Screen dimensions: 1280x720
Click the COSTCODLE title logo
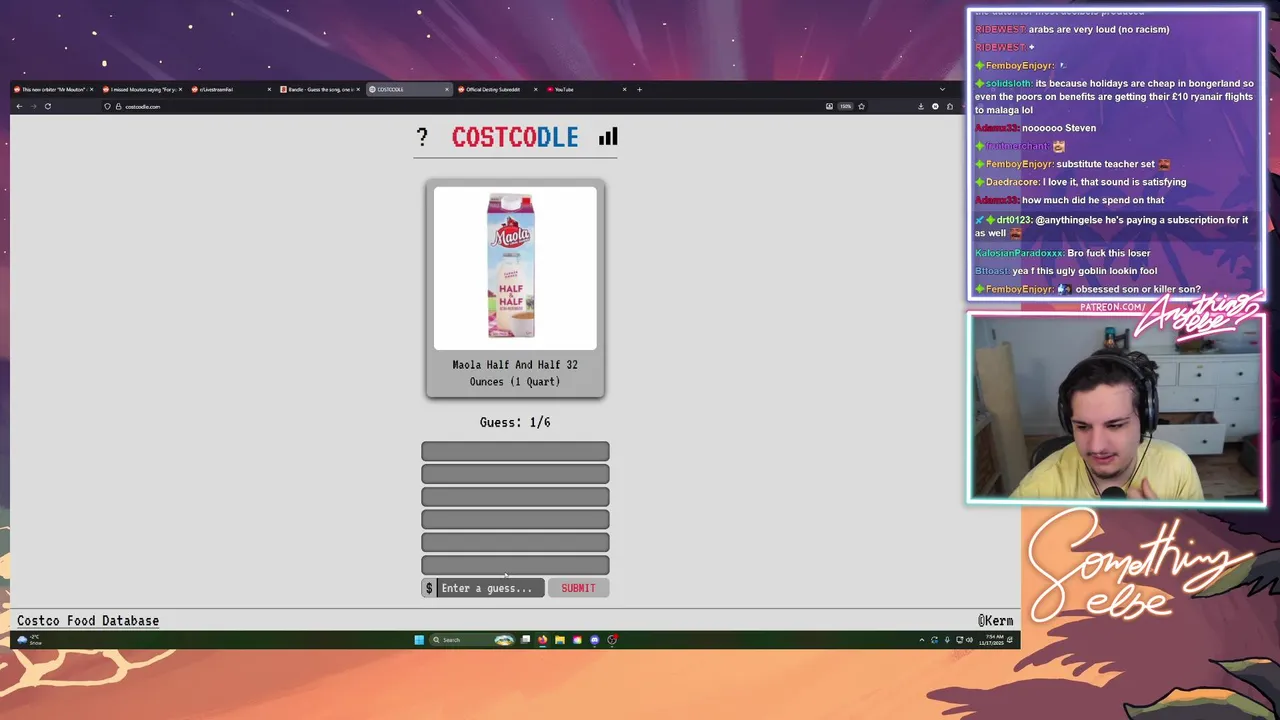[x=515, y=137]
